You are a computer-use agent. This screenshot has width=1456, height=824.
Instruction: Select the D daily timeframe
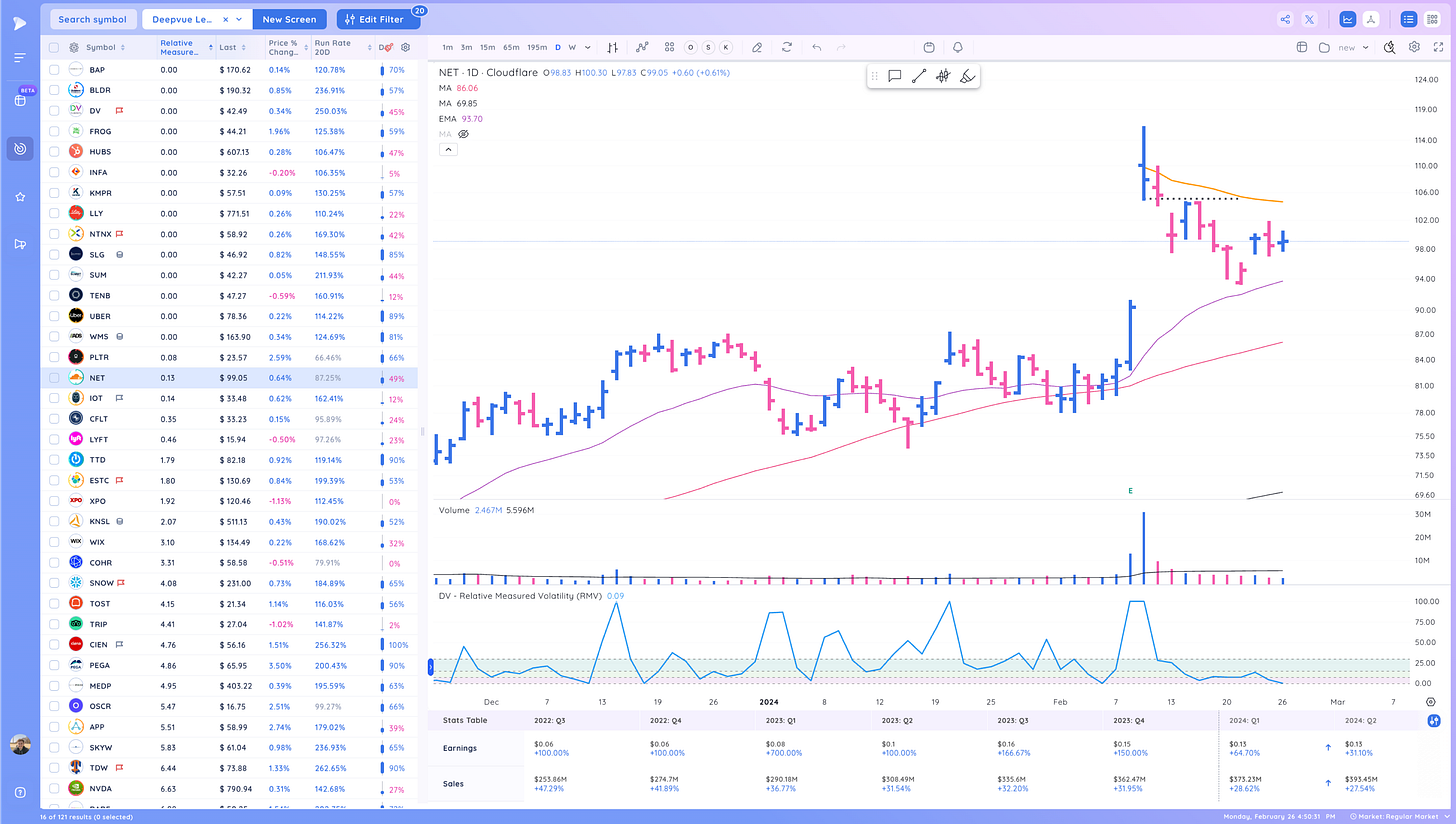click(558, 47)
